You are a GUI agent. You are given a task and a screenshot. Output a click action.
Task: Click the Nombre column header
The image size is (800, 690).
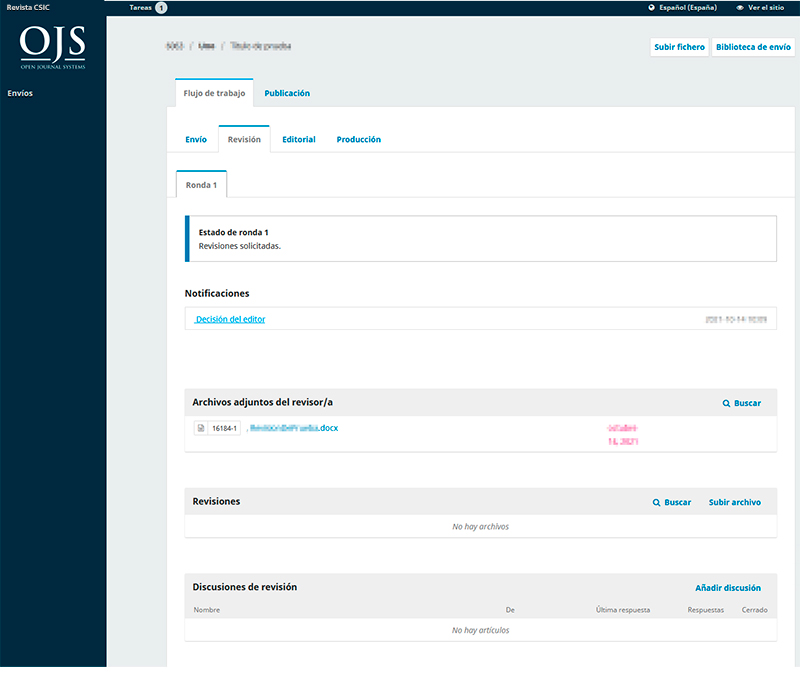[x=207, y=610]
